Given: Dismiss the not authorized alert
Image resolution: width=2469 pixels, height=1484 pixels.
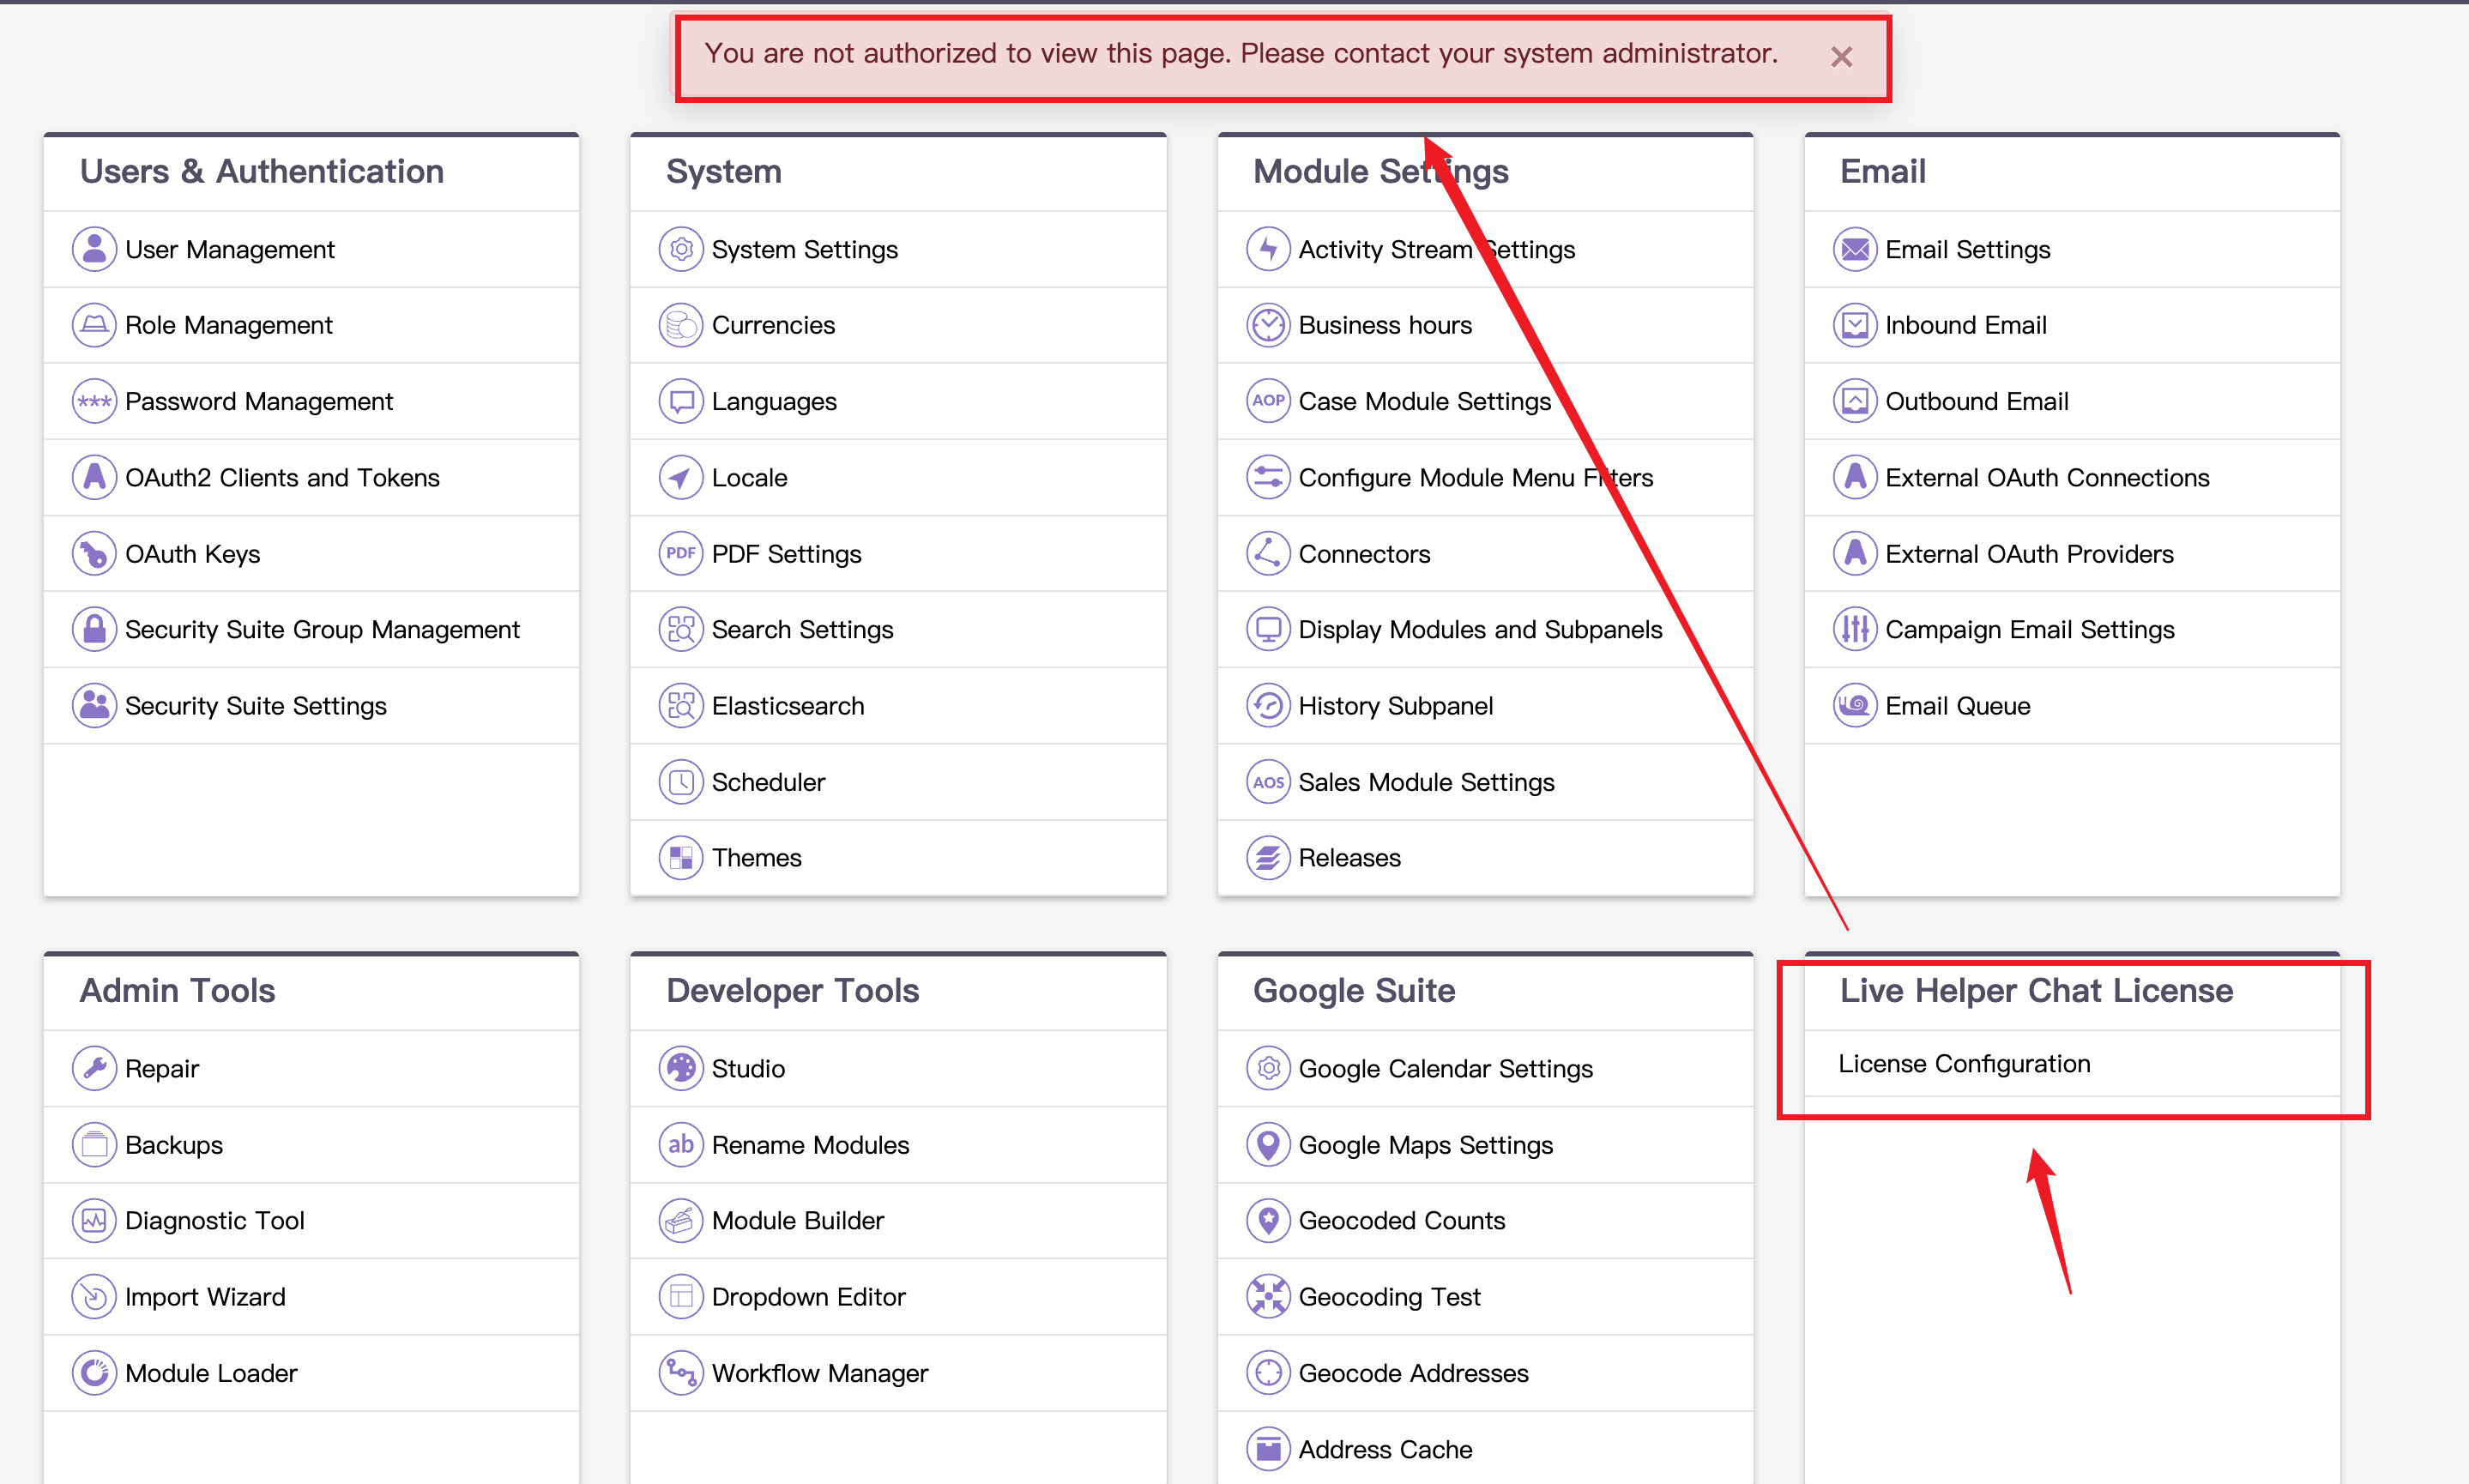Looking at the screenshot, I should tap(1841, 57).
